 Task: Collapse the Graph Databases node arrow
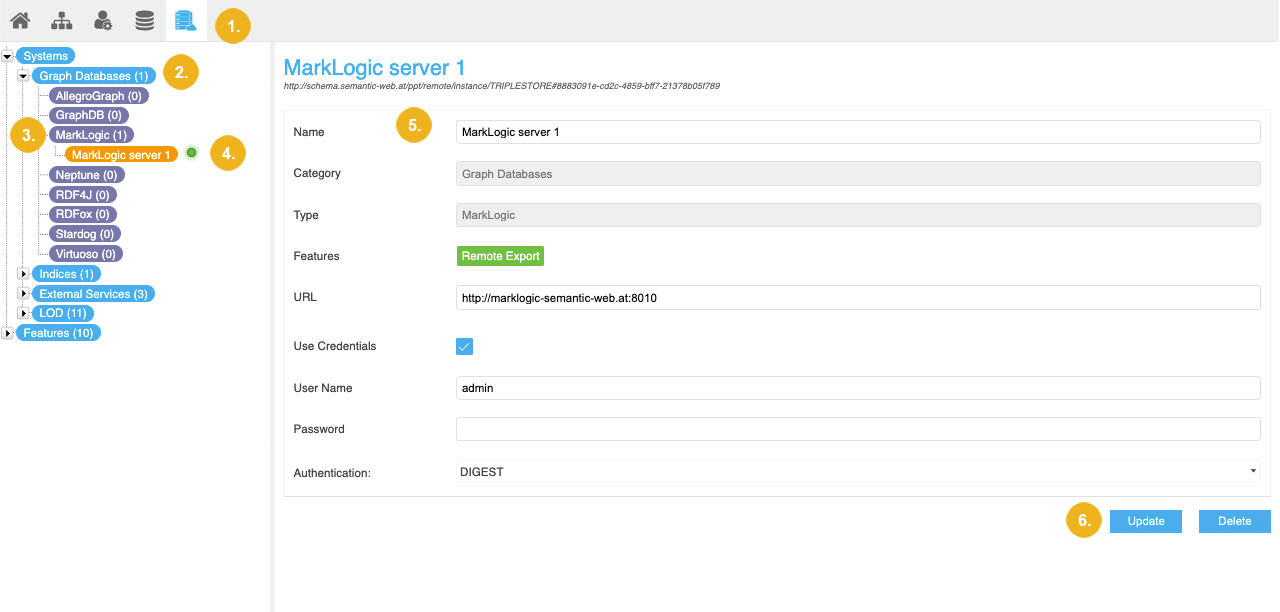22,76
